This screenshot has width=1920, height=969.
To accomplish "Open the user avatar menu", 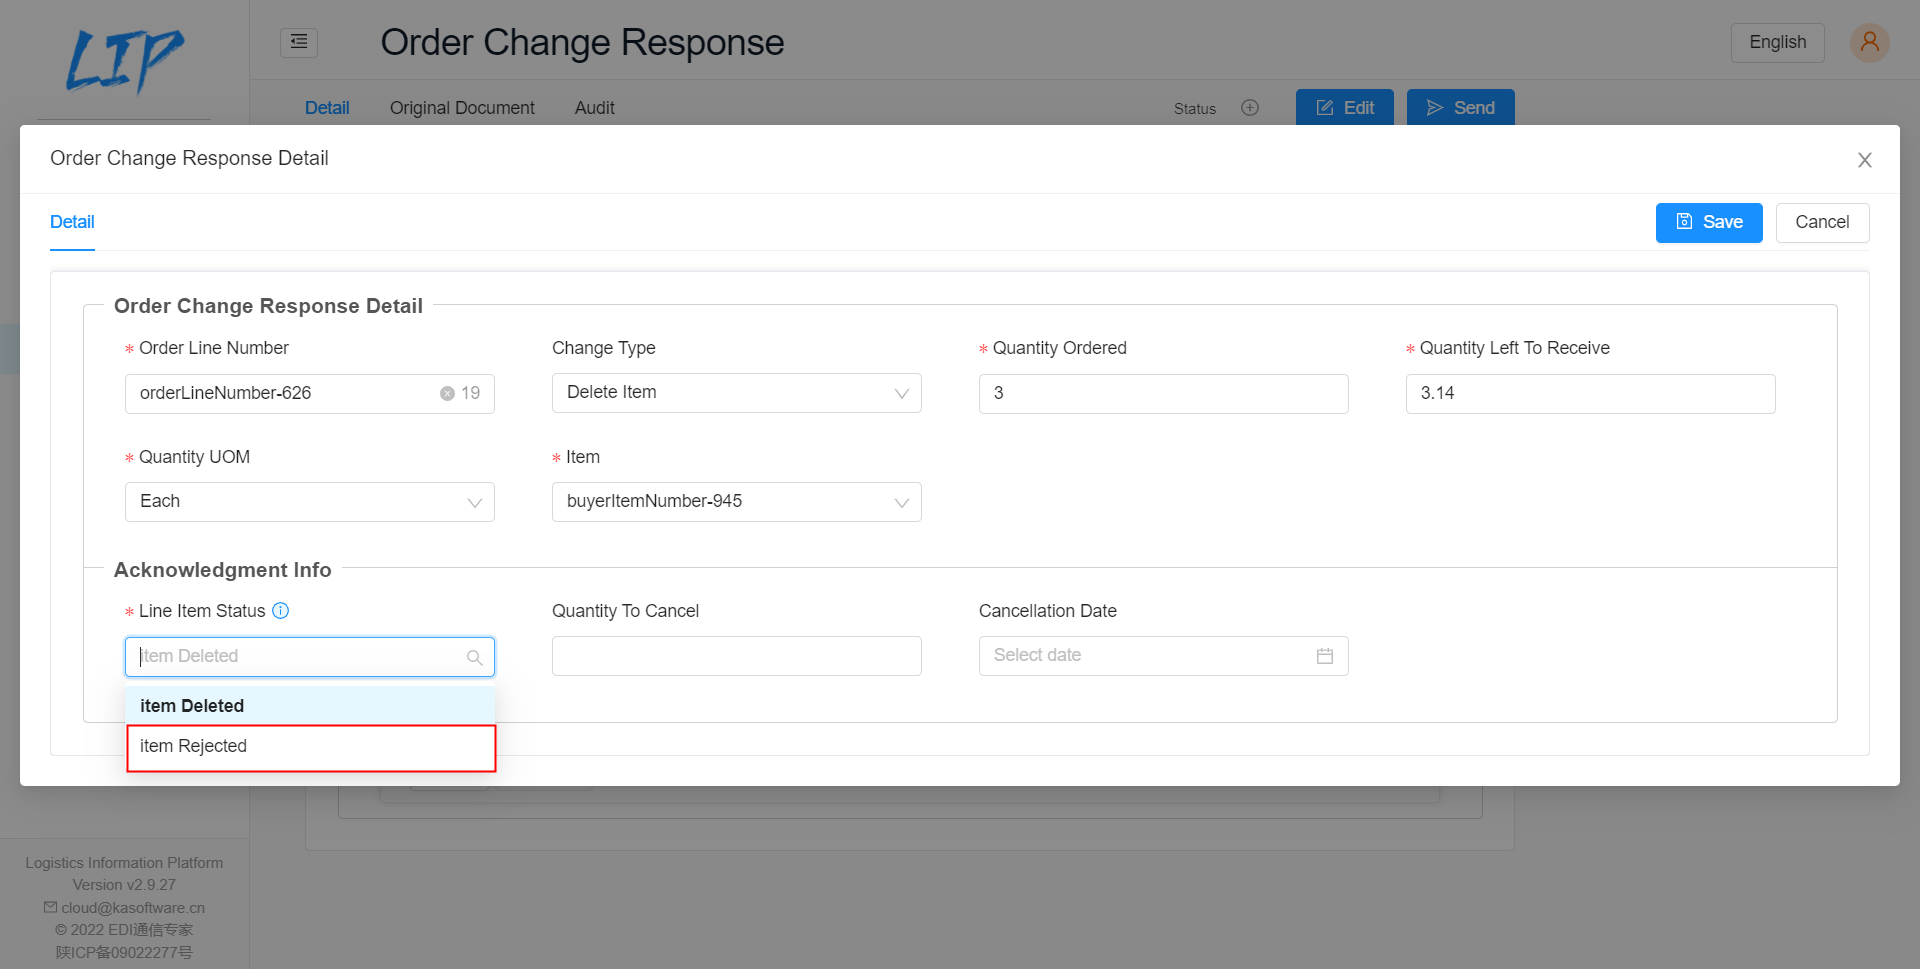I will point(1868,42).
